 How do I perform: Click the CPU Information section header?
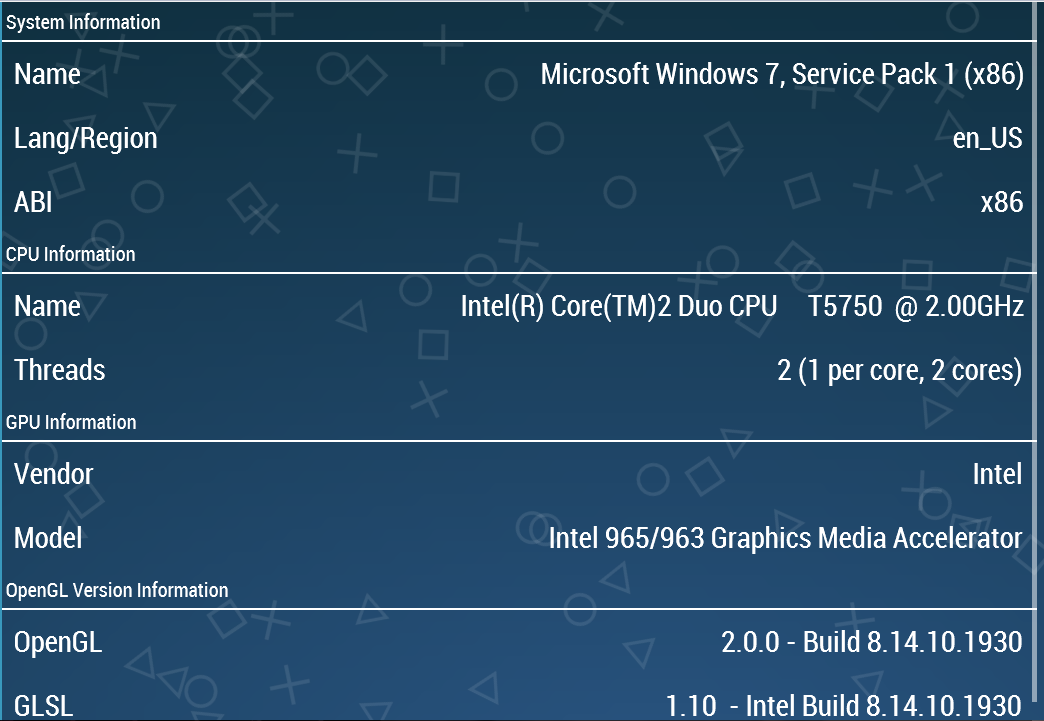click(x=71, y=254)
